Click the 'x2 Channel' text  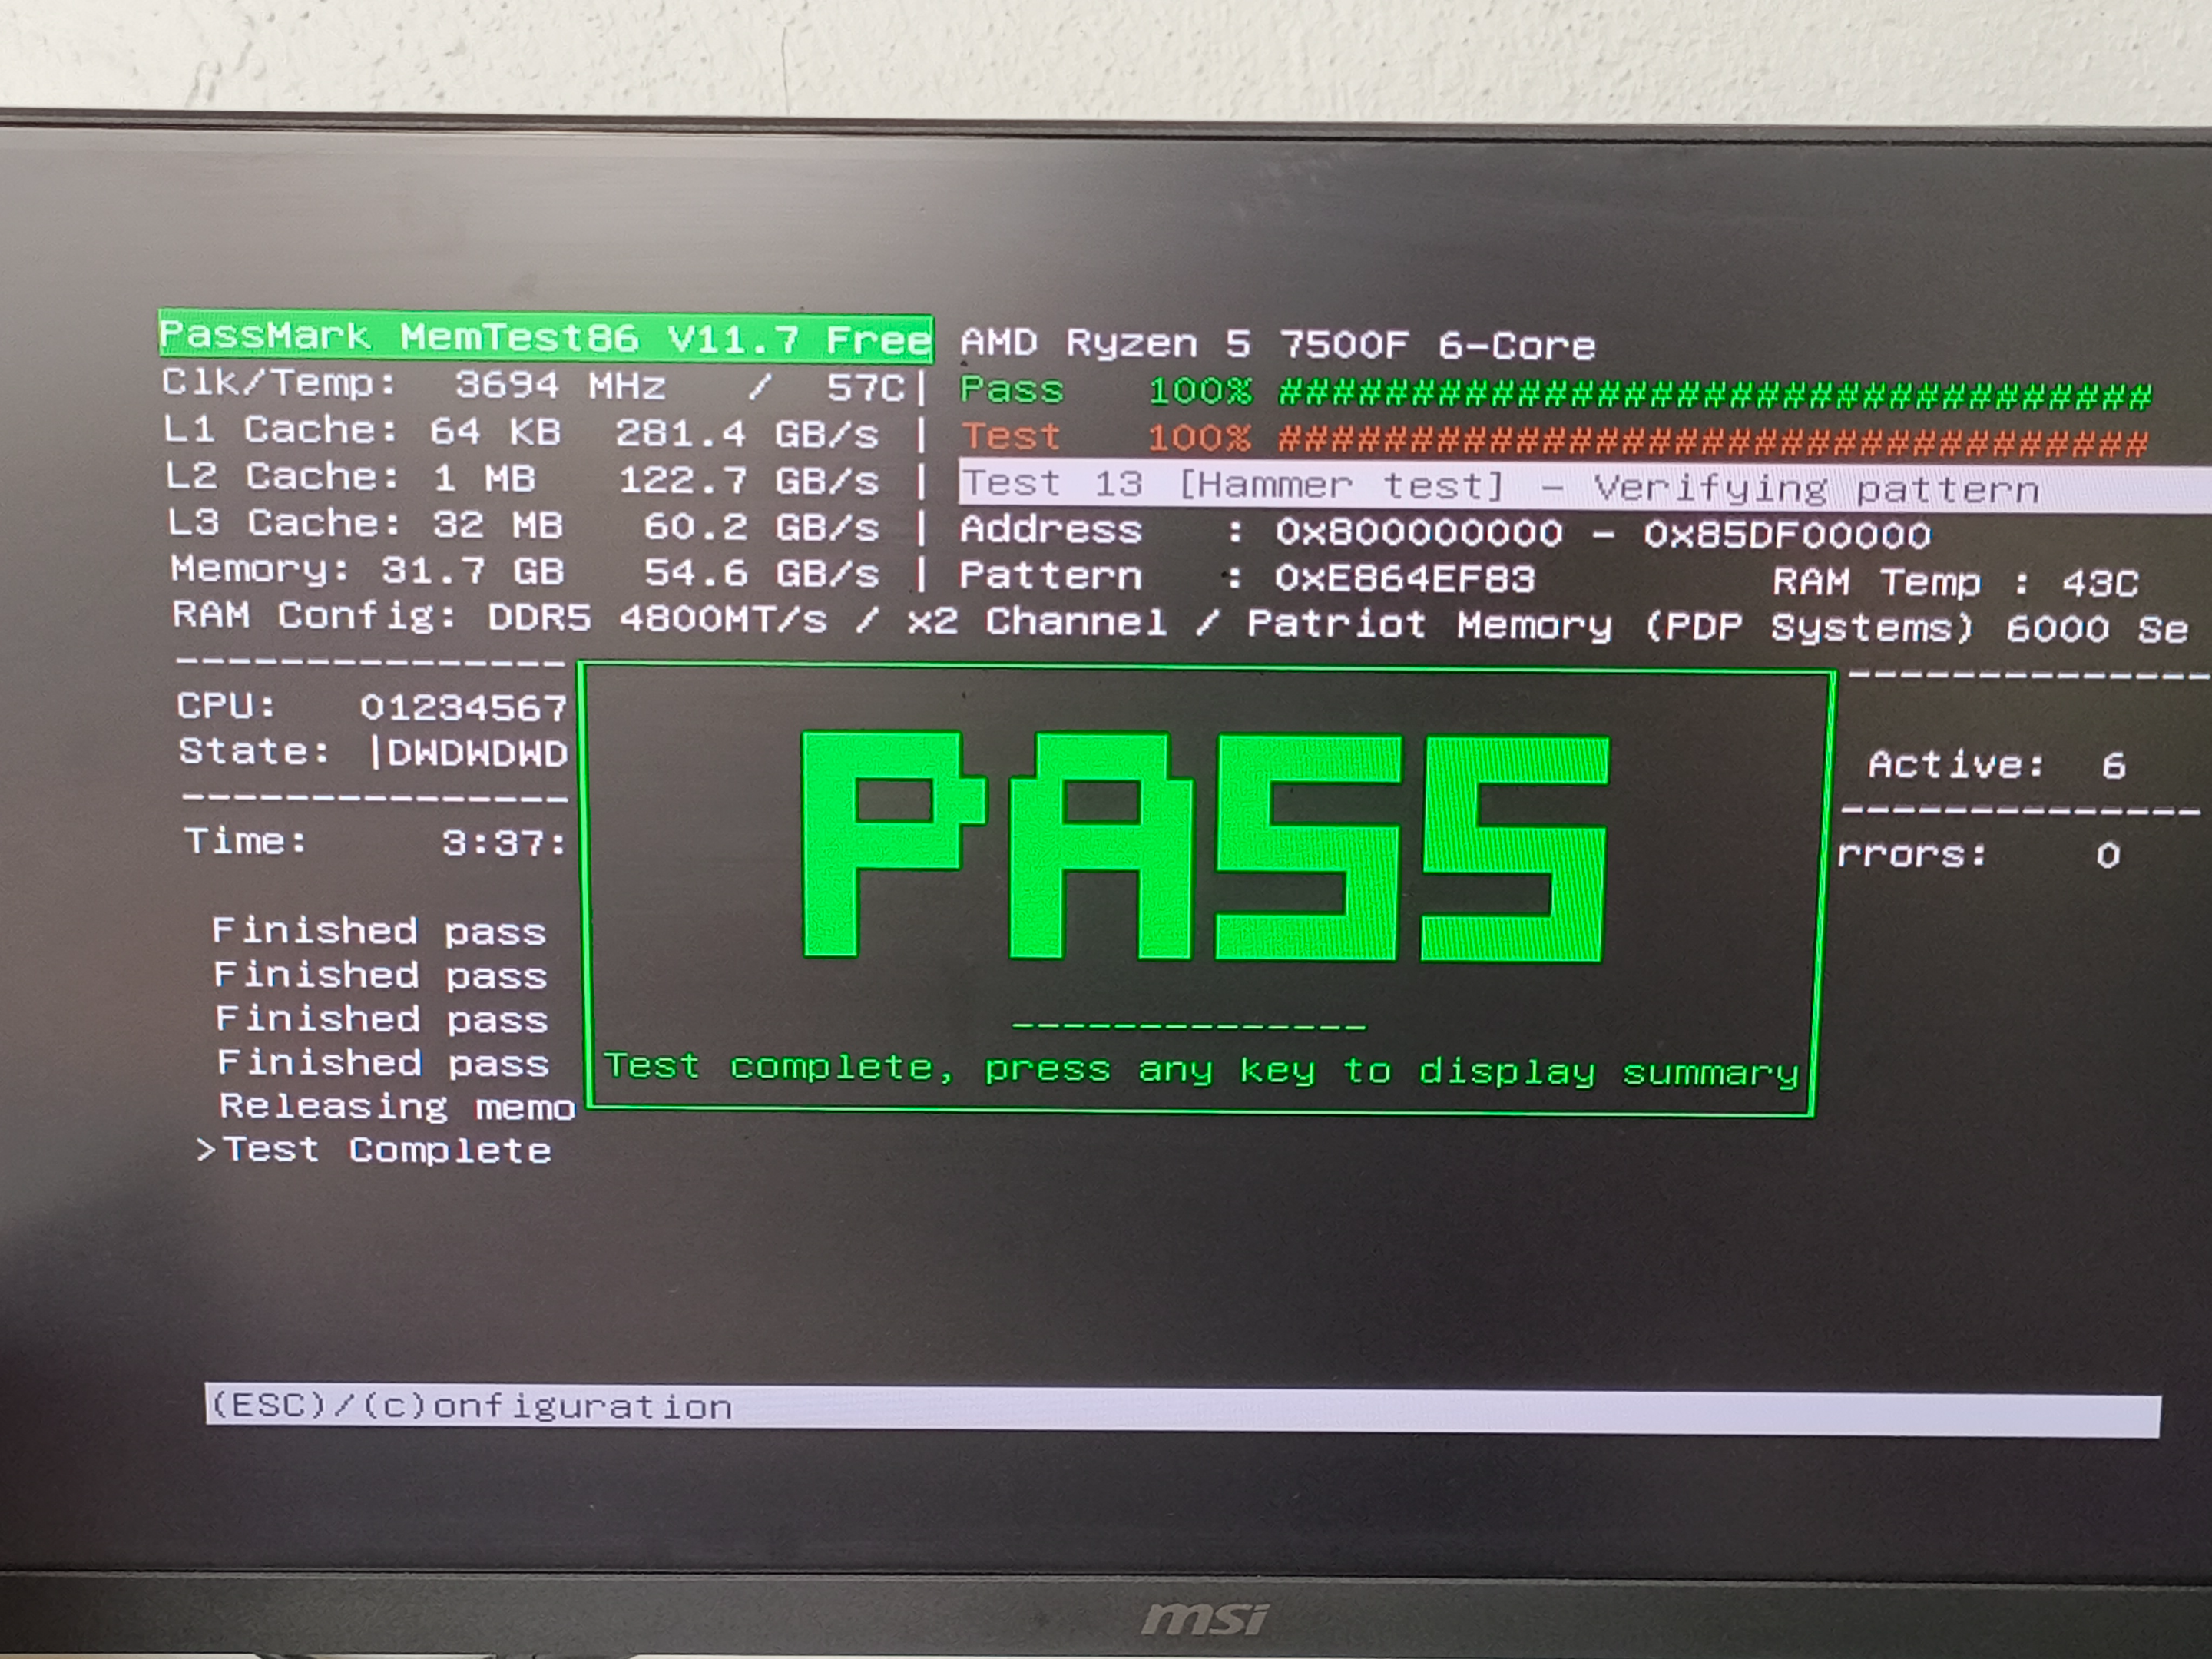click(1037, 622)
